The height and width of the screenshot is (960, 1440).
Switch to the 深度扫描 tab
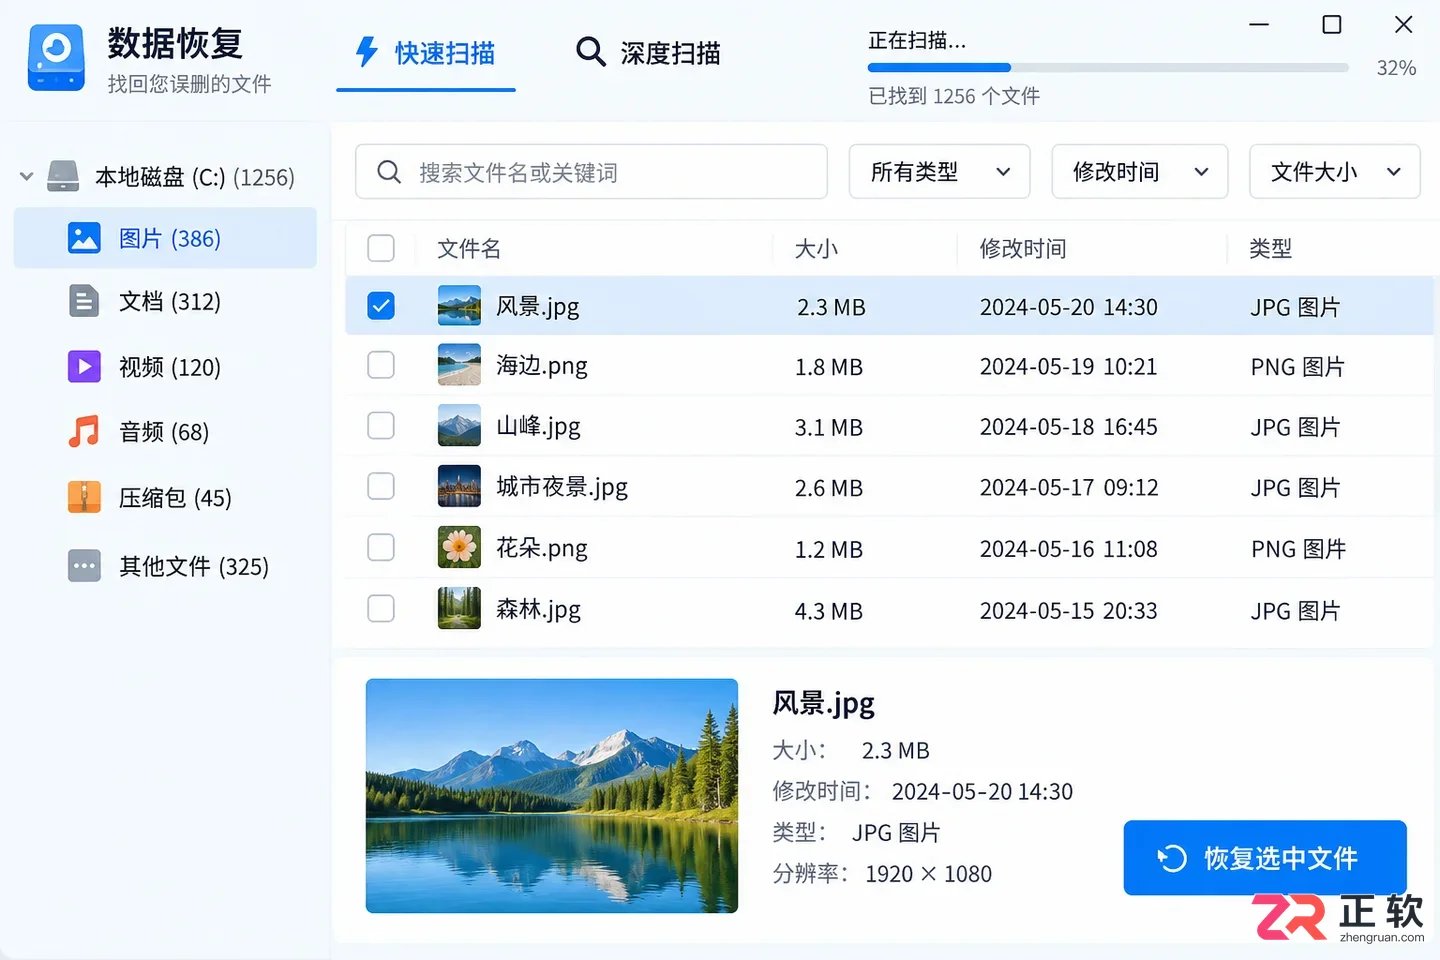click(x=648, y=53)
